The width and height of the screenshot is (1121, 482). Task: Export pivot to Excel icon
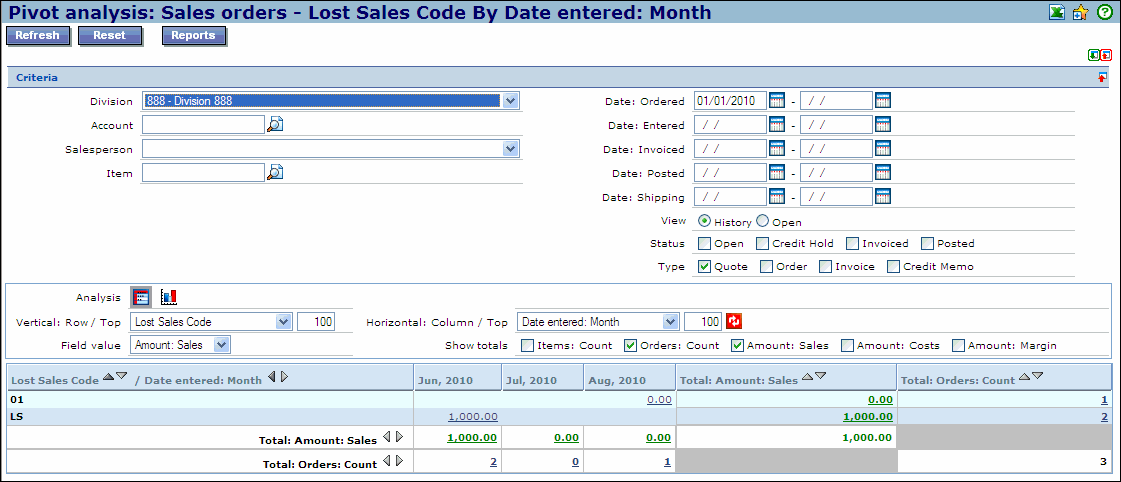[x=1056, y=13]
